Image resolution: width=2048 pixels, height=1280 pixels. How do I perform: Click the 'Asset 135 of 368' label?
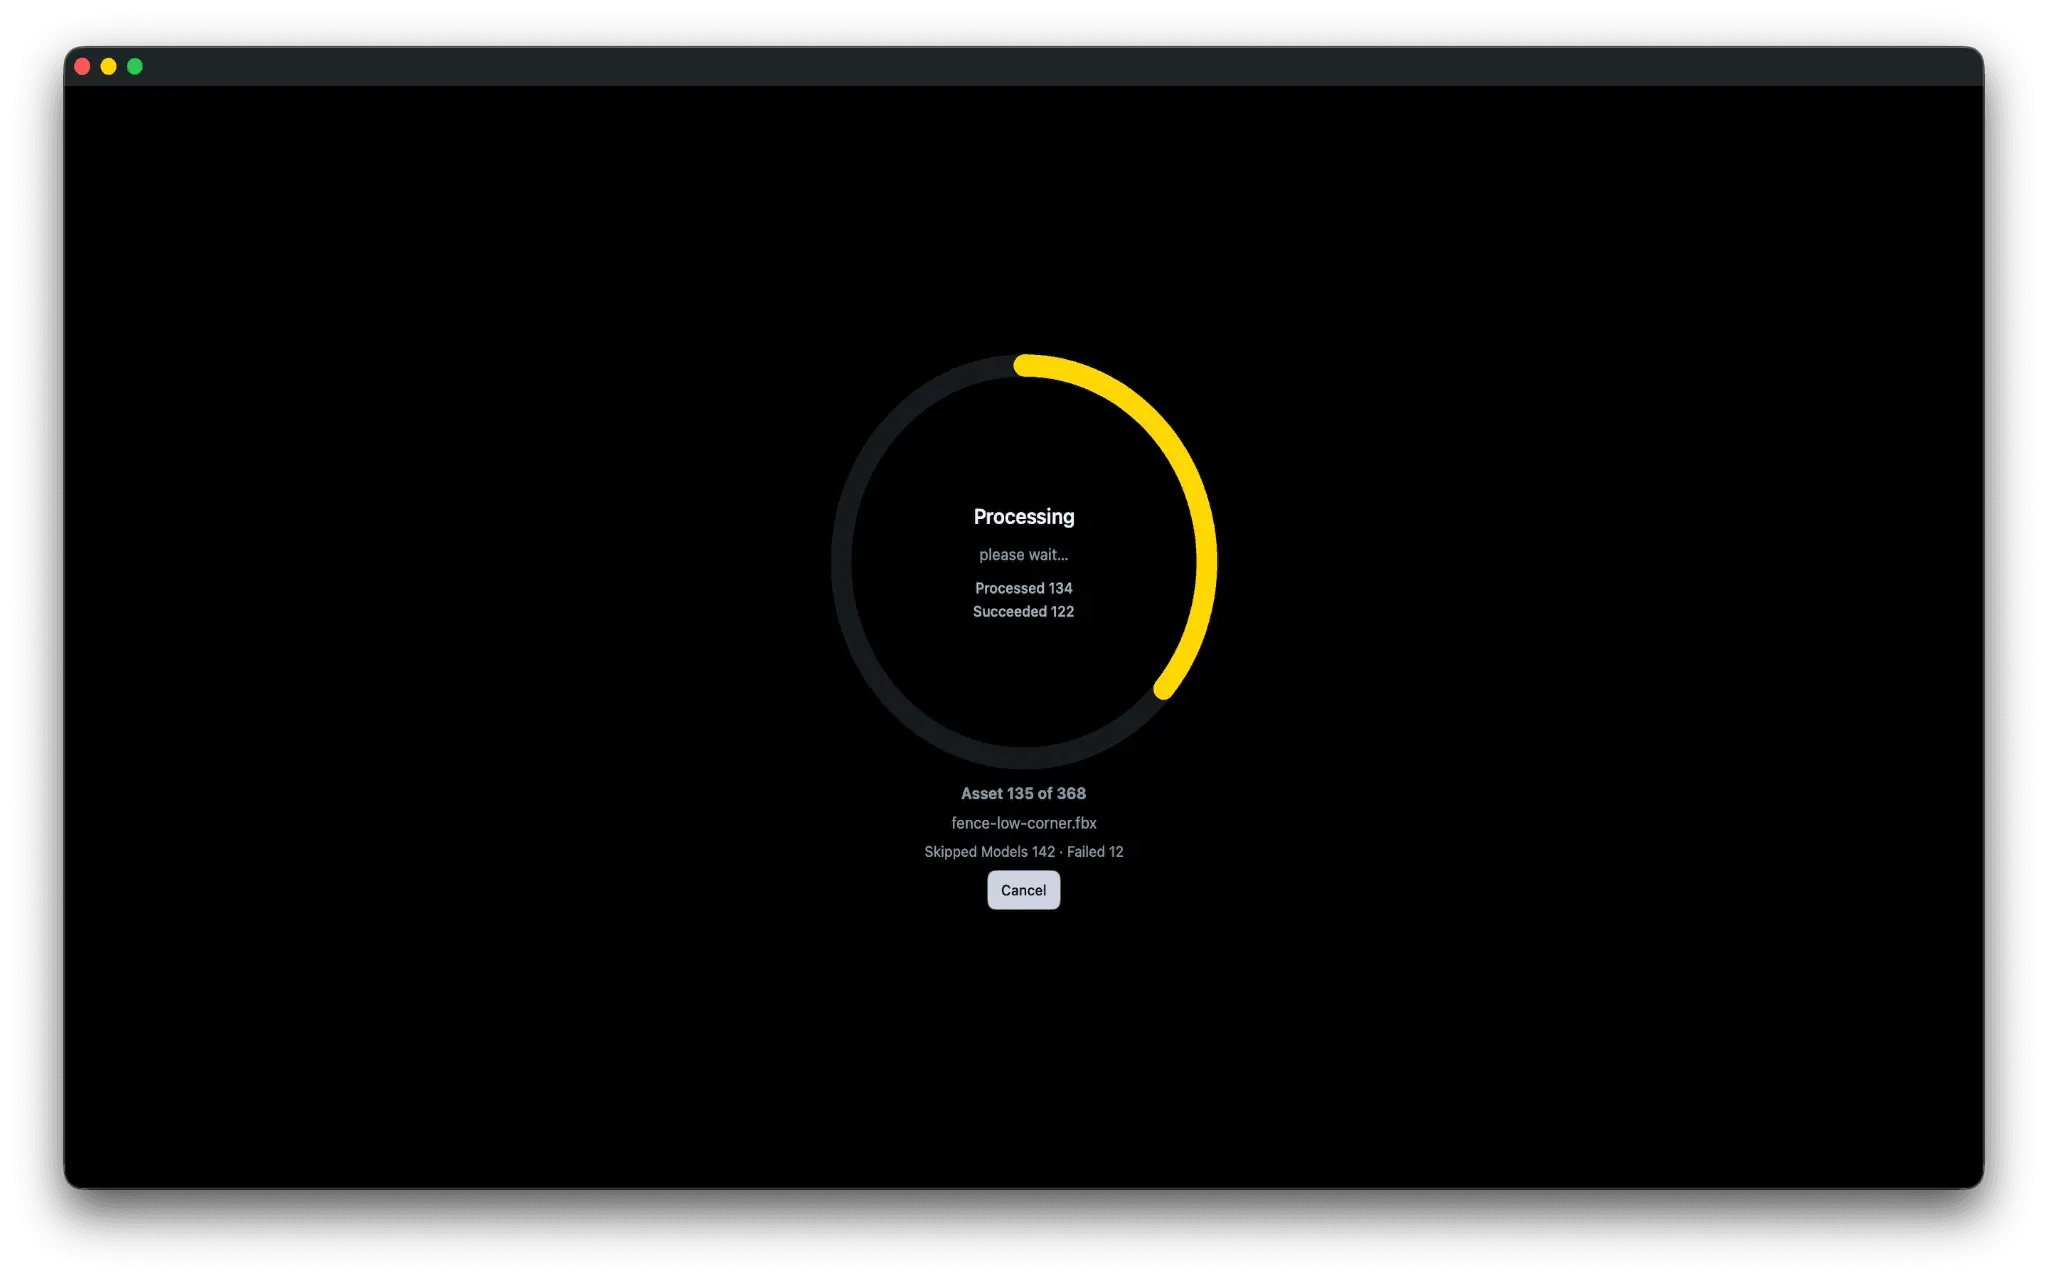click(x=1023, y=793)
